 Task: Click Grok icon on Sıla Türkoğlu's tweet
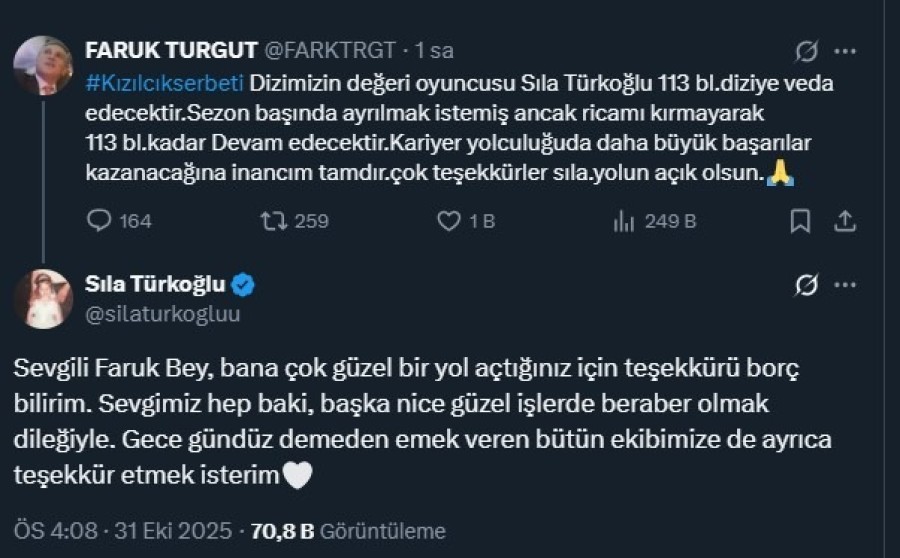pos(806,287)
